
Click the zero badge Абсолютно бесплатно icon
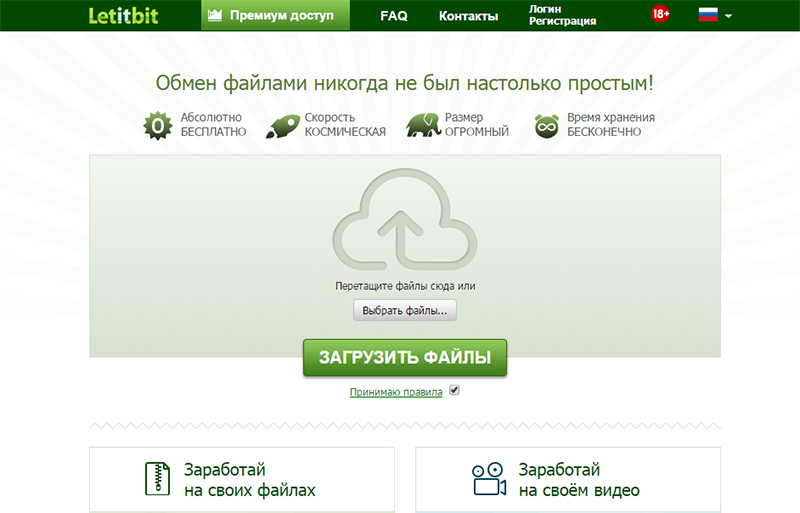(x=158, y=126)
